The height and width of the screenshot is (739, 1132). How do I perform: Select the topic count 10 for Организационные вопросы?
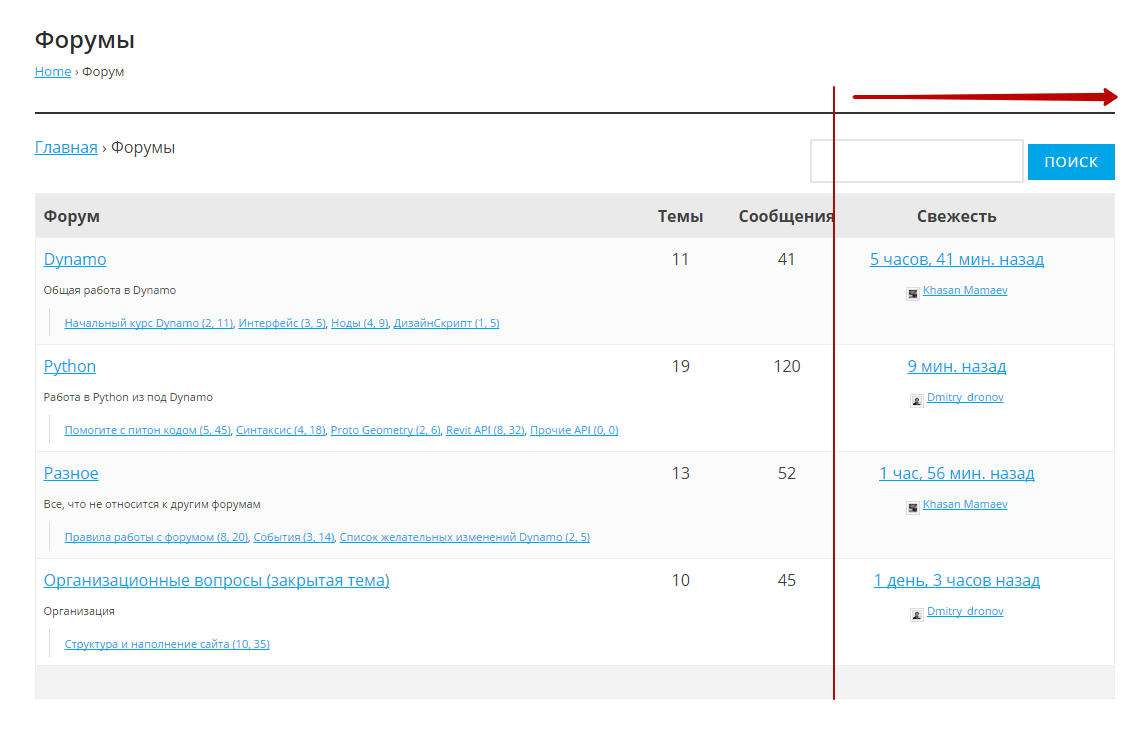point(680,580)
